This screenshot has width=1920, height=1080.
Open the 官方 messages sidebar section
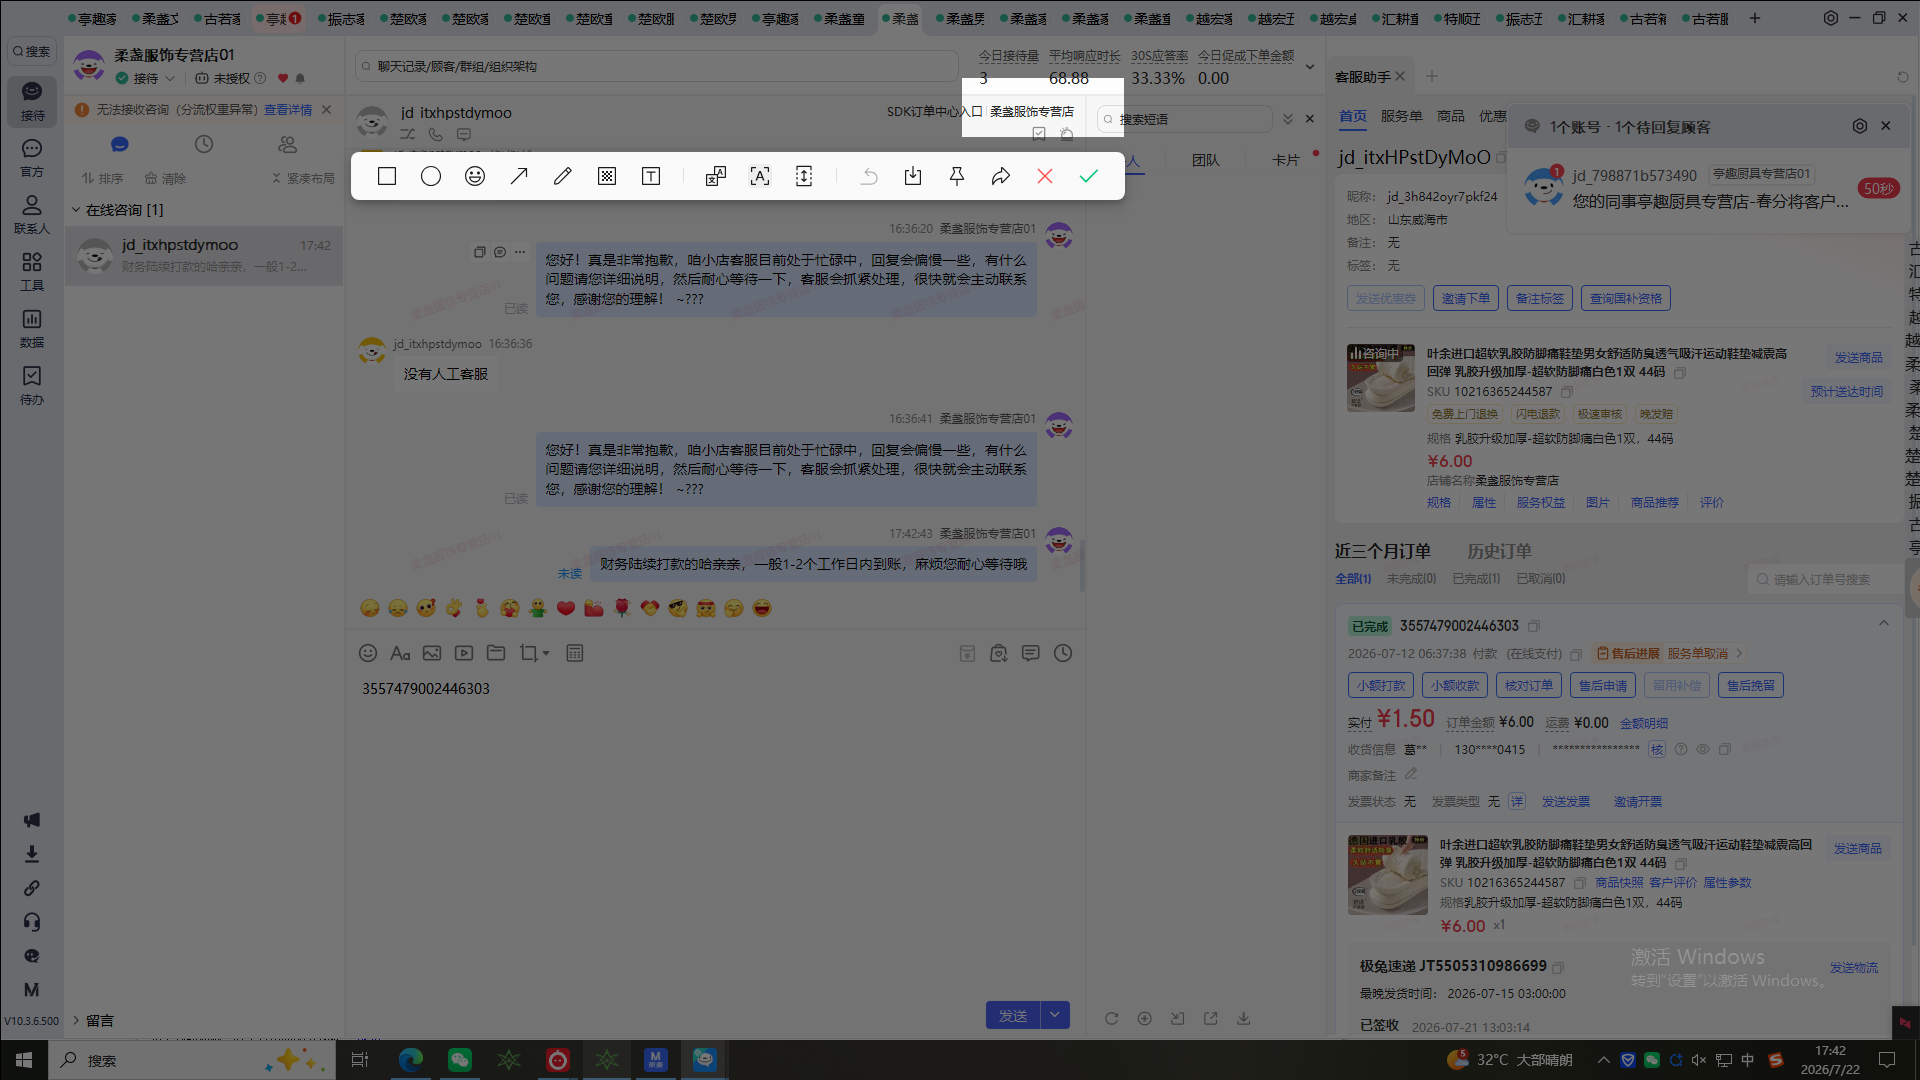[x=32, y=157]
